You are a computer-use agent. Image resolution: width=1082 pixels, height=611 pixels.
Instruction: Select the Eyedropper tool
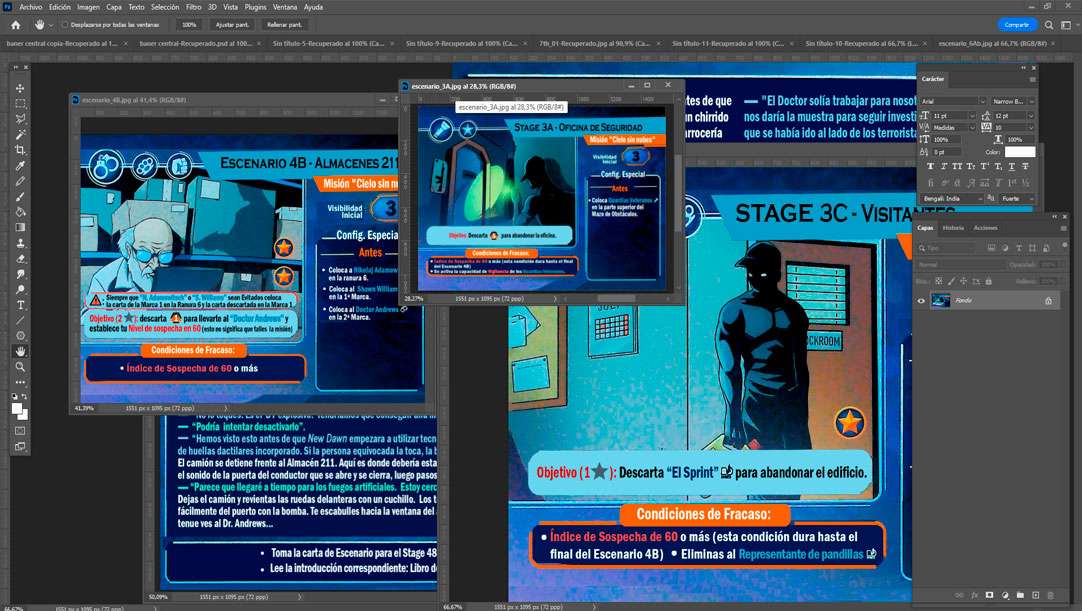coord(20,166)
